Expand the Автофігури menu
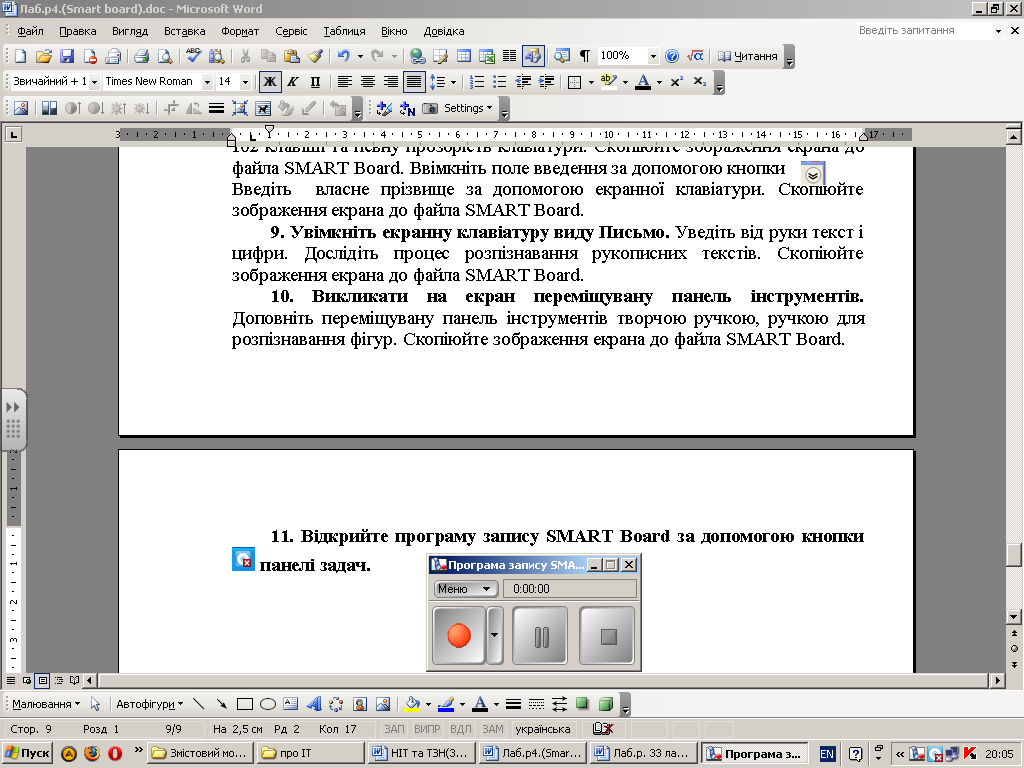 pyautogui.click(x=150, y=704)
